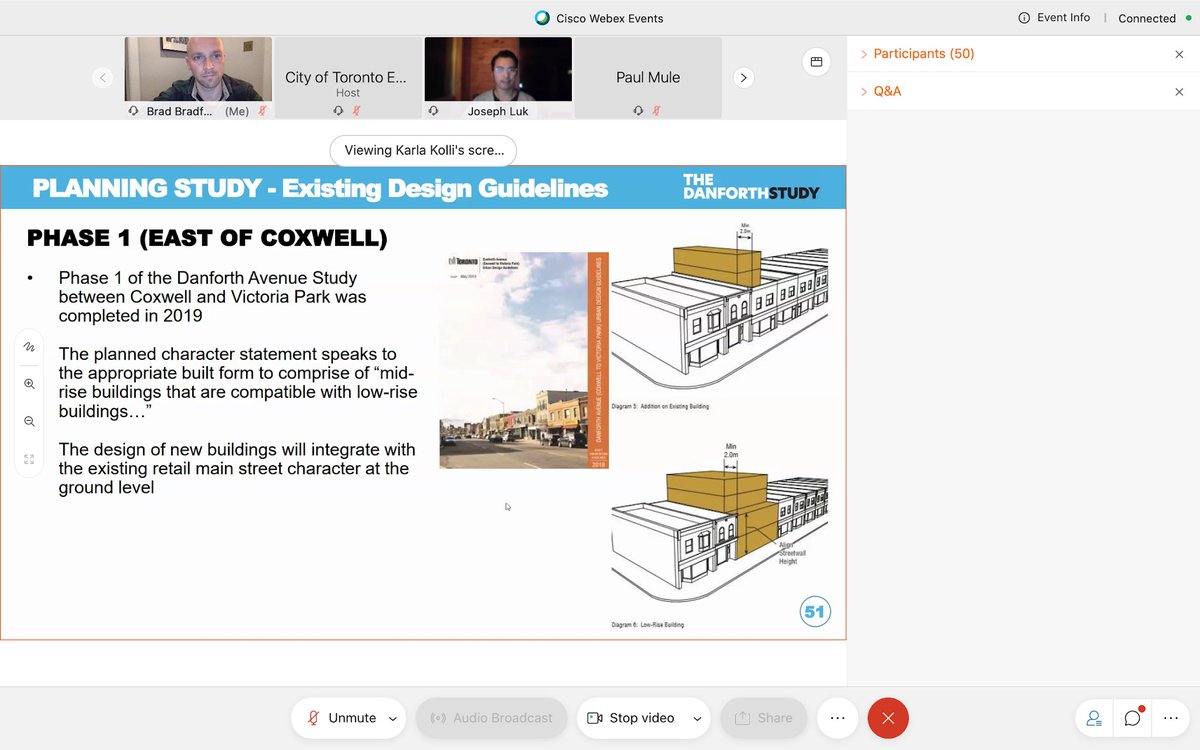Click muted mic icon under City of Toronto host
The height and width of the screenshot is (750, 1200).
[x=356, y=111]
